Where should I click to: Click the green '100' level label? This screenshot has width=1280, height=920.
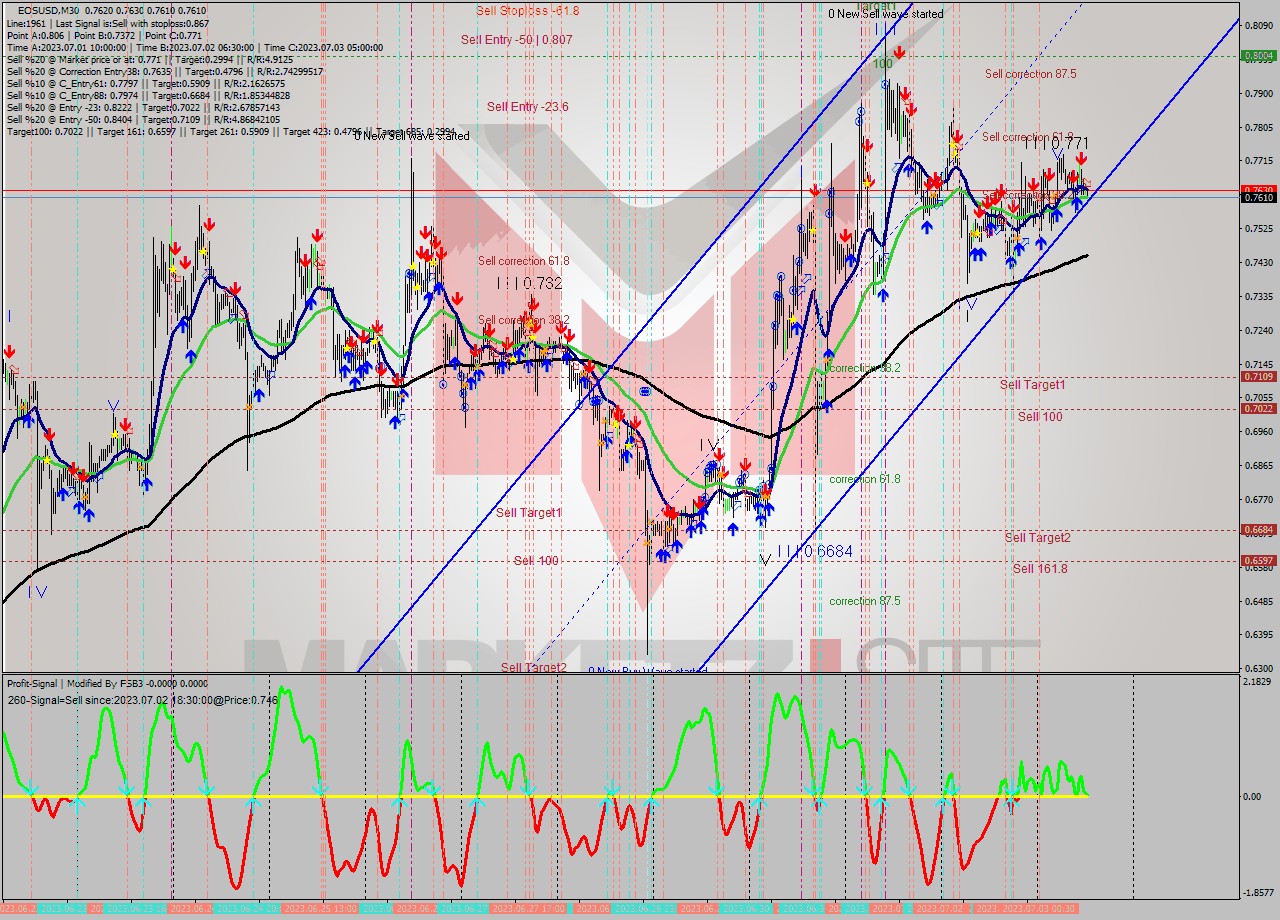coord(882,63)
